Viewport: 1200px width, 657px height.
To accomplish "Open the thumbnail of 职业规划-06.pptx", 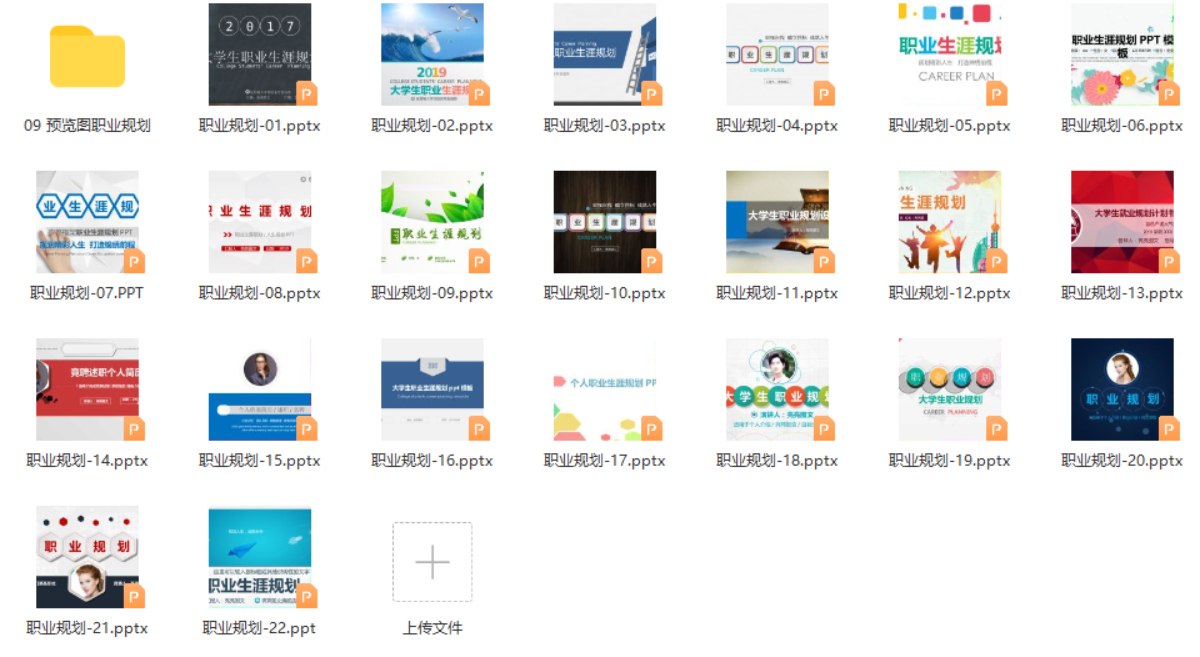I will 1123,54.
